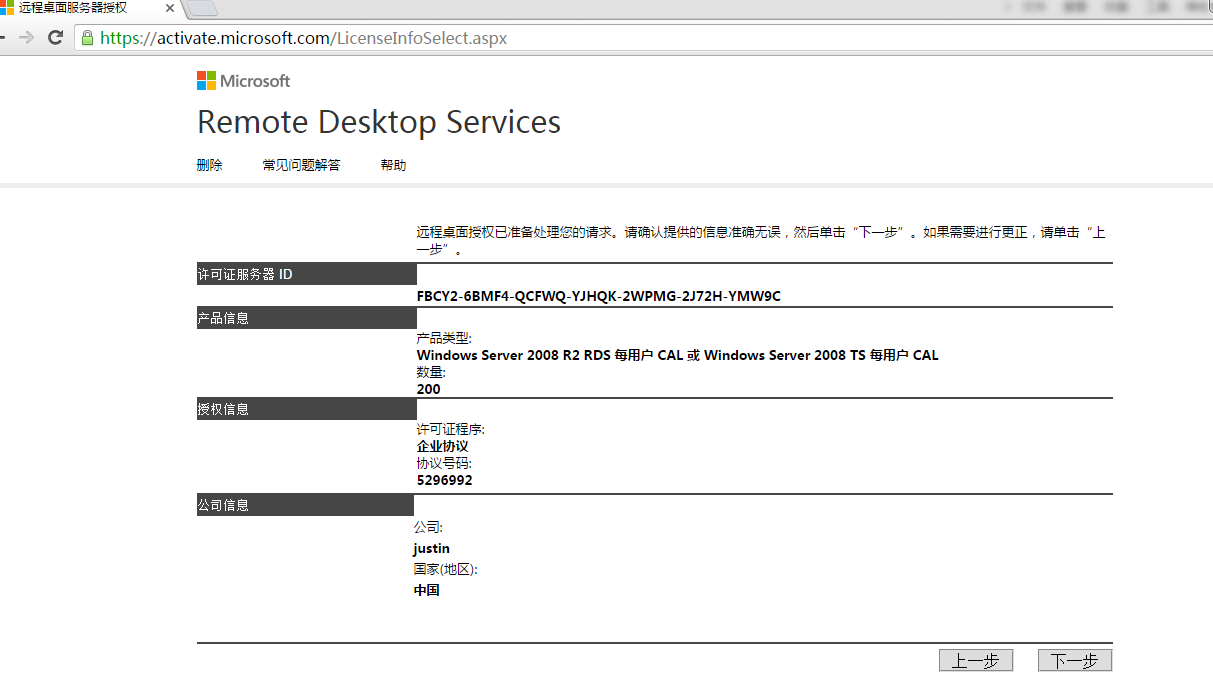Screen dimensions: 1213x680
Task: Click the agreement number 5296992
Action: tap(445, 480)
